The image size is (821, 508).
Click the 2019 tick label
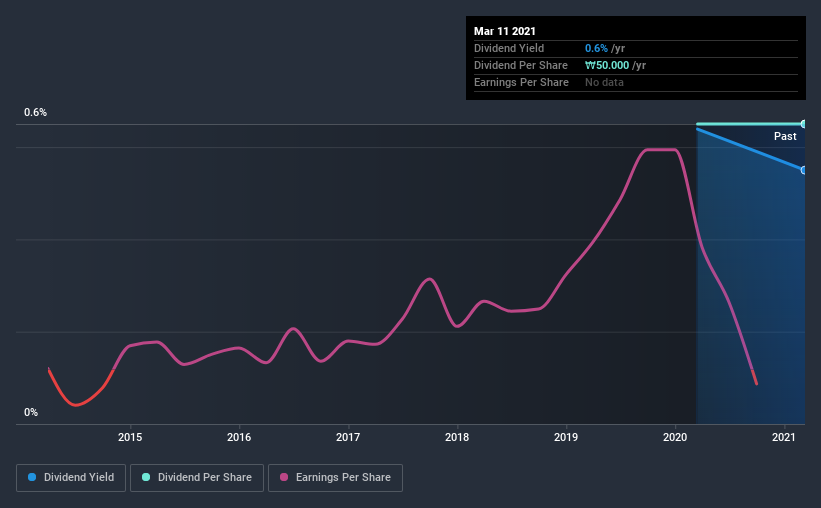566,437
